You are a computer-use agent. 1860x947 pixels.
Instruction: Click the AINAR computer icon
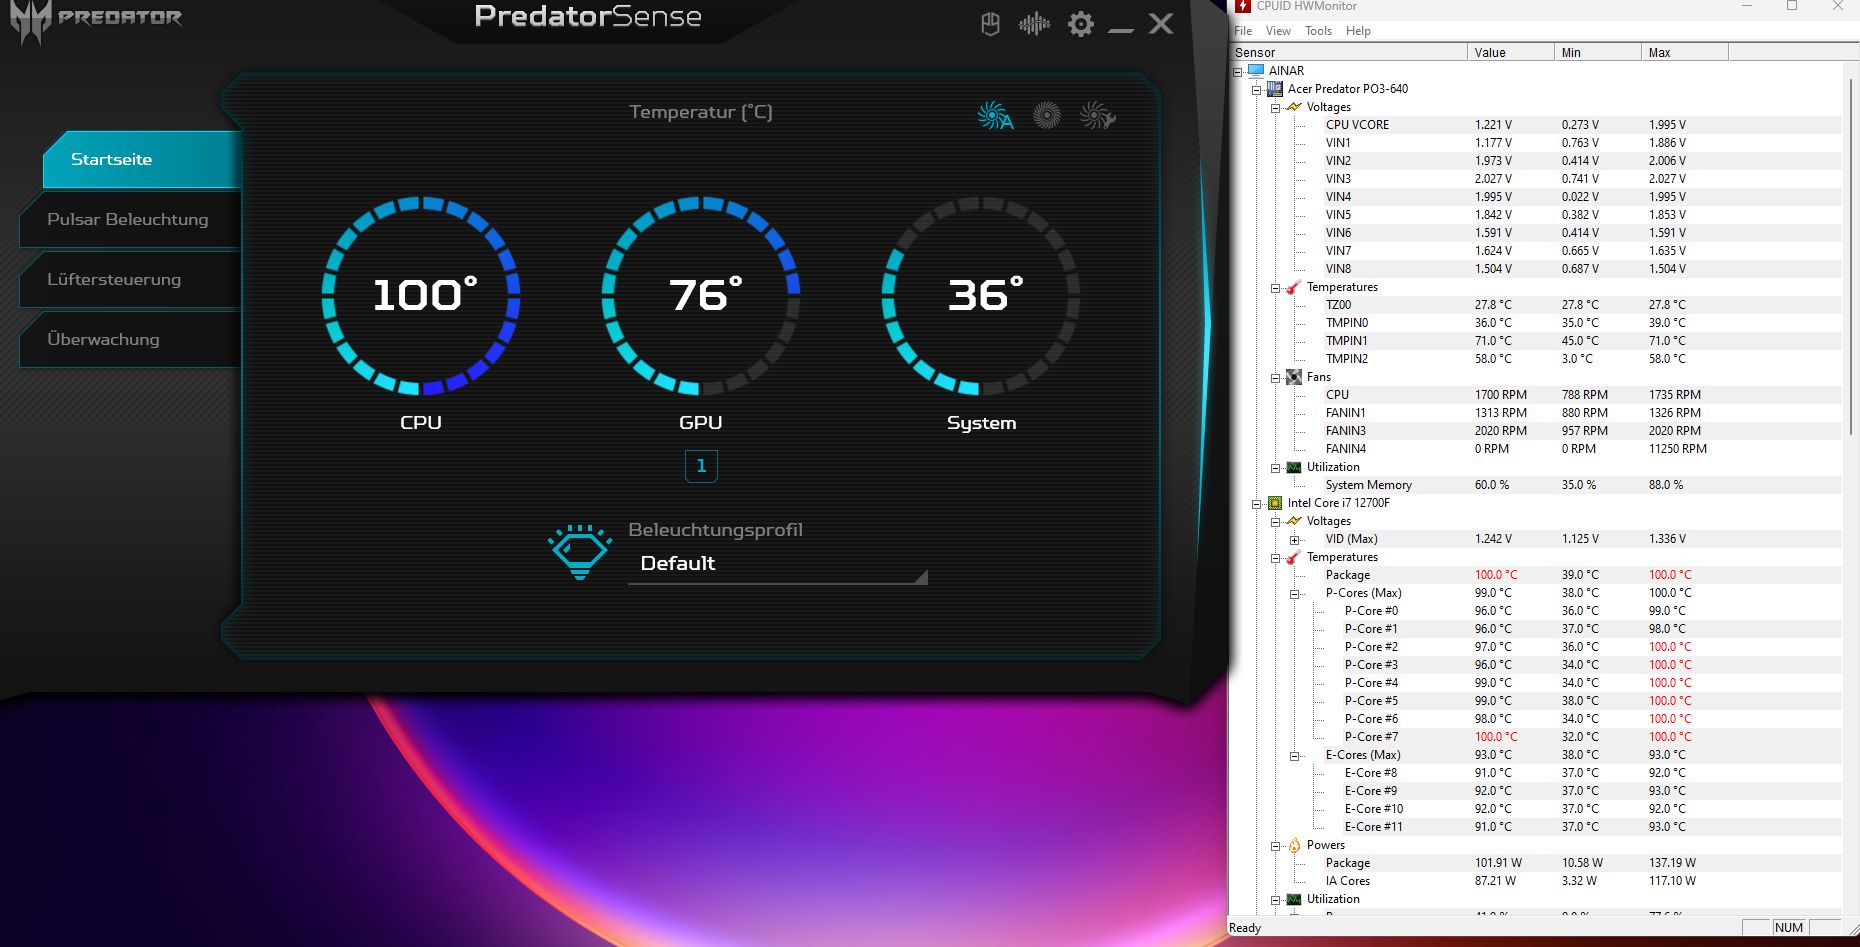click(1256, 70)
